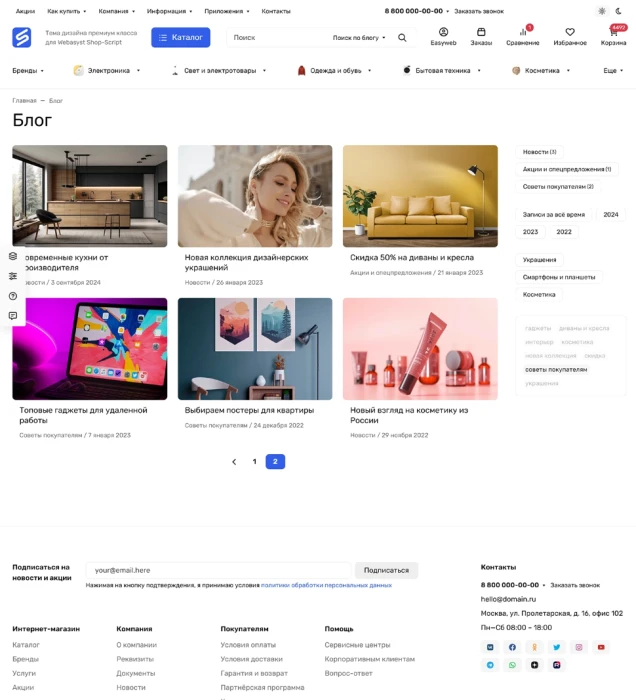Open the Telegram icon in footer

point(490,665)
